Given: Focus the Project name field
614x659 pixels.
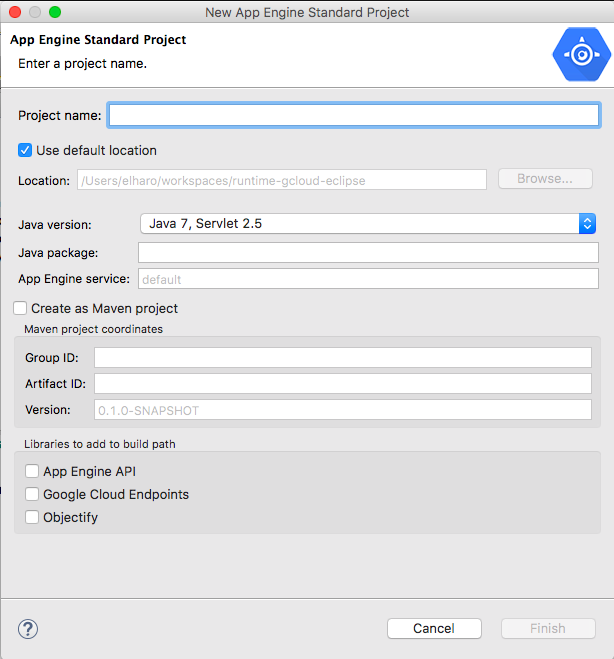Looking at the screenshot, I should pyautogui.click(x=354, y=115).
